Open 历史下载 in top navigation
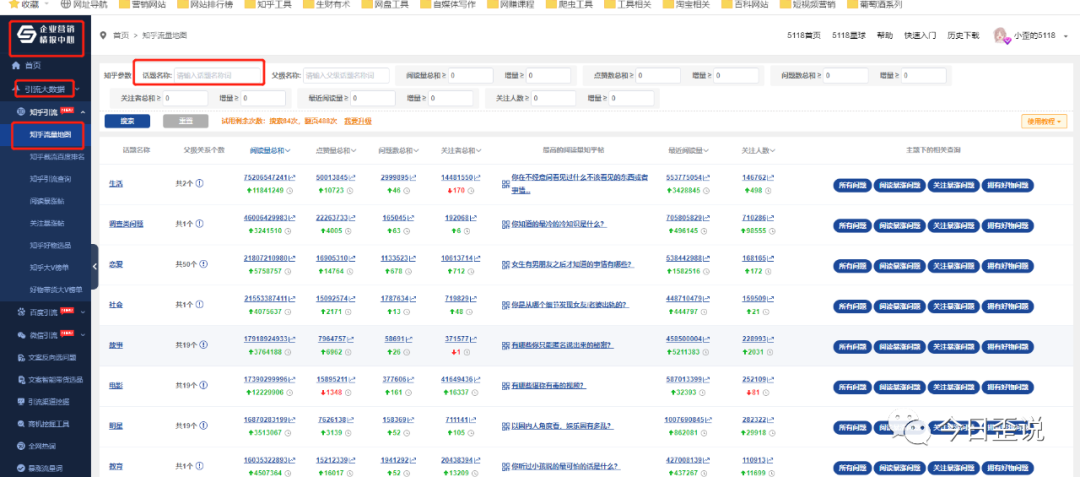1080x477 pixels. pos(963,36)
